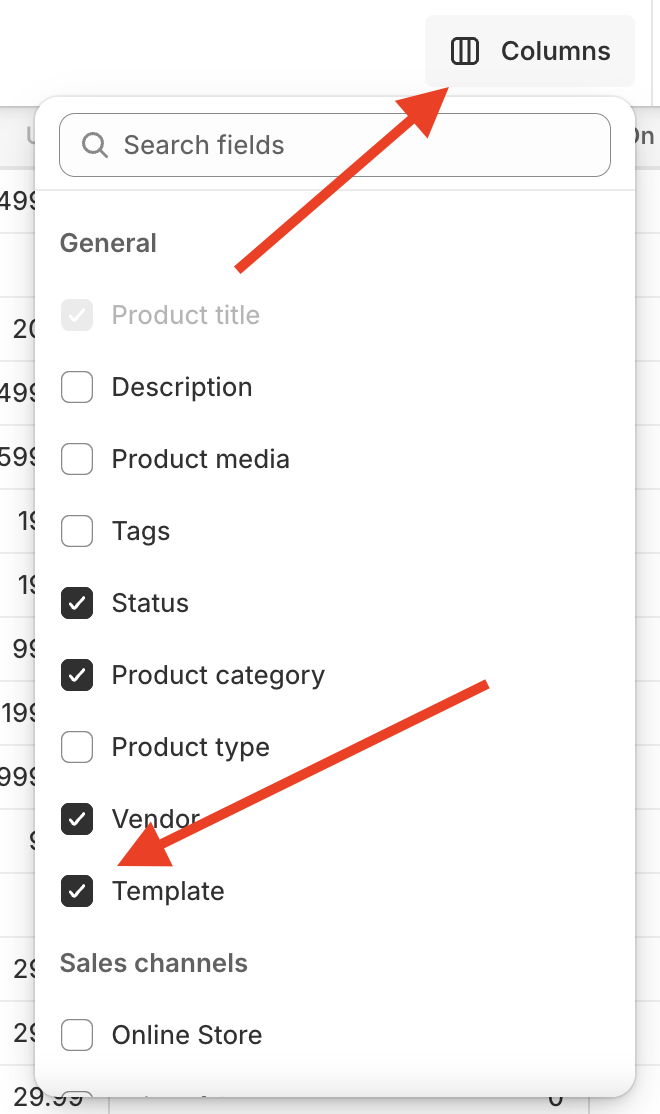Click the Description label text
Image resolution: width=660 pixels, height=1114 pixels.
click(x=183, y=387)
